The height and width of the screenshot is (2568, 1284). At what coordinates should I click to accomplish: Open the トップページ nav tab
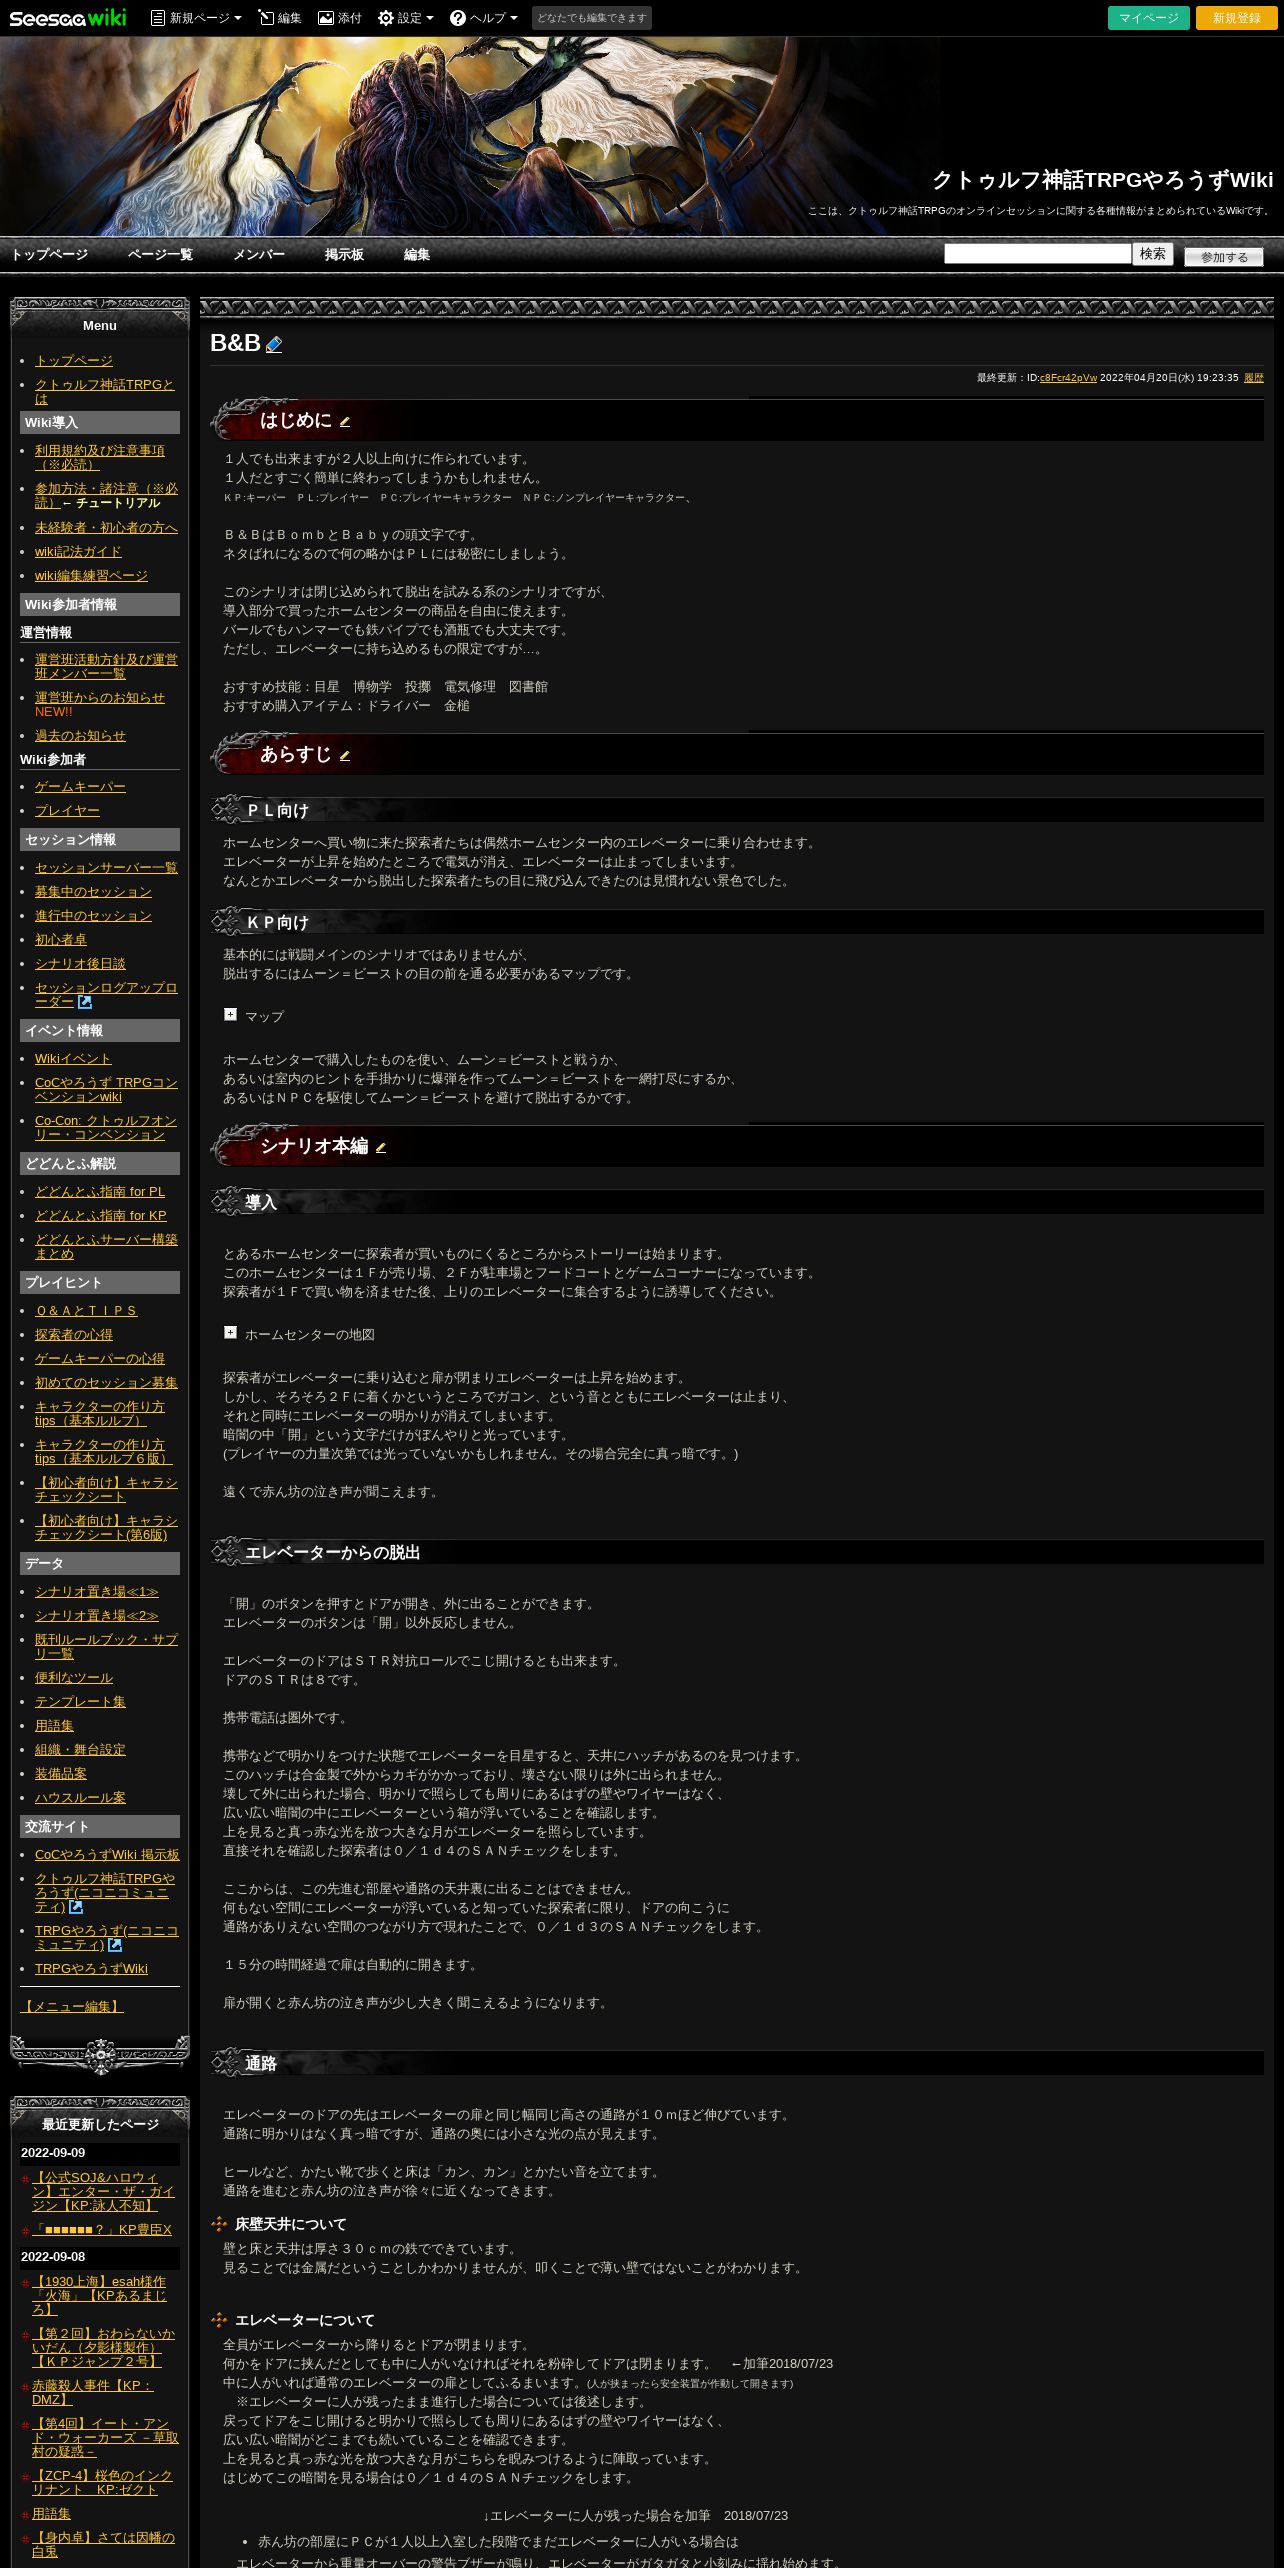click(x=49, y=255)
